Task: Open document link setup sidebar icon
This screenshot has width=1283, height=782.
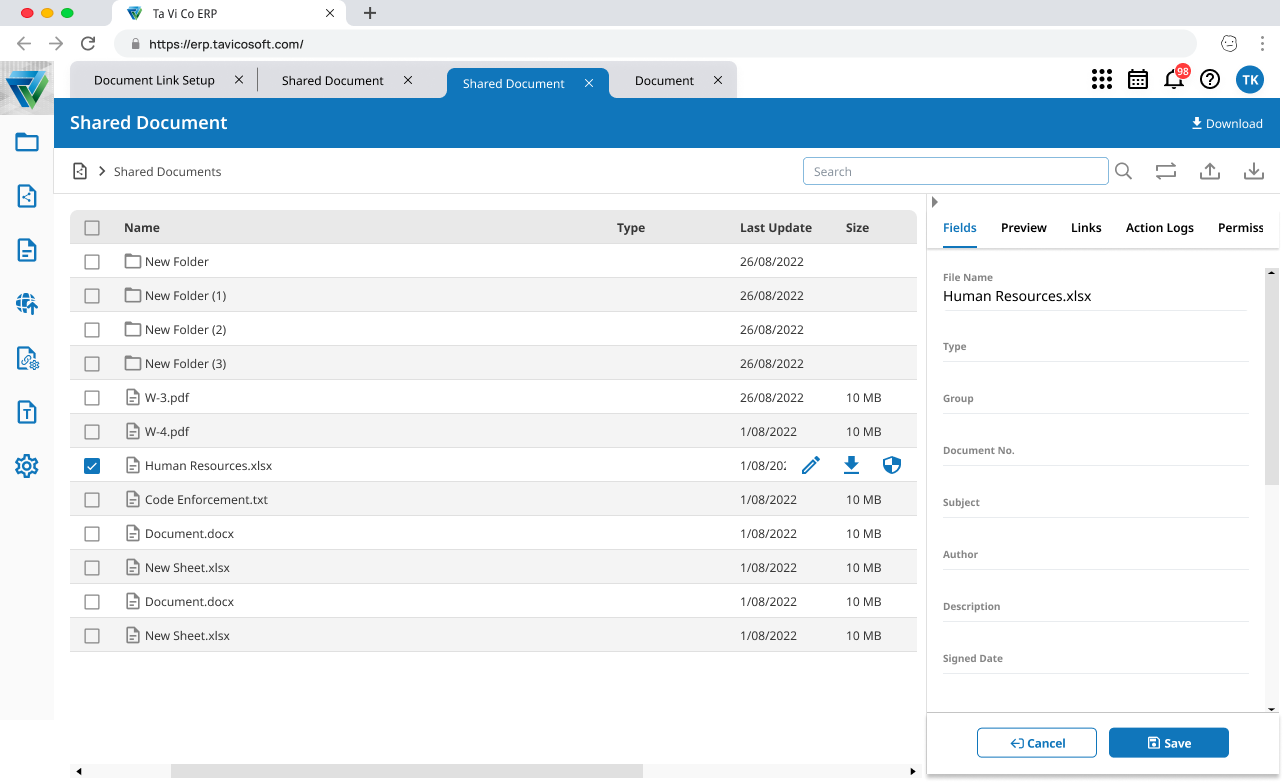Action: (27, 358)
